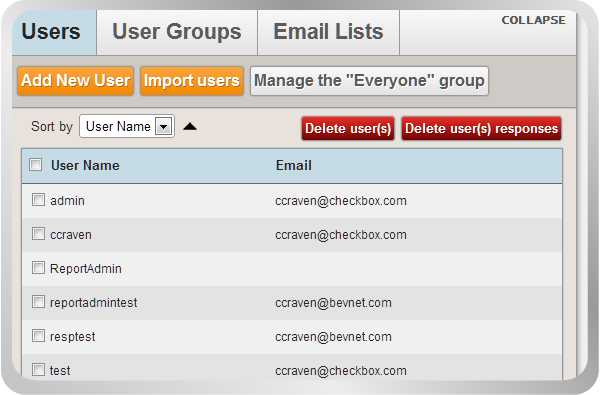Image resolution: width=600 pixels, height=395 pixels.
Task: Click the Email column header
Action: (294, 165)
